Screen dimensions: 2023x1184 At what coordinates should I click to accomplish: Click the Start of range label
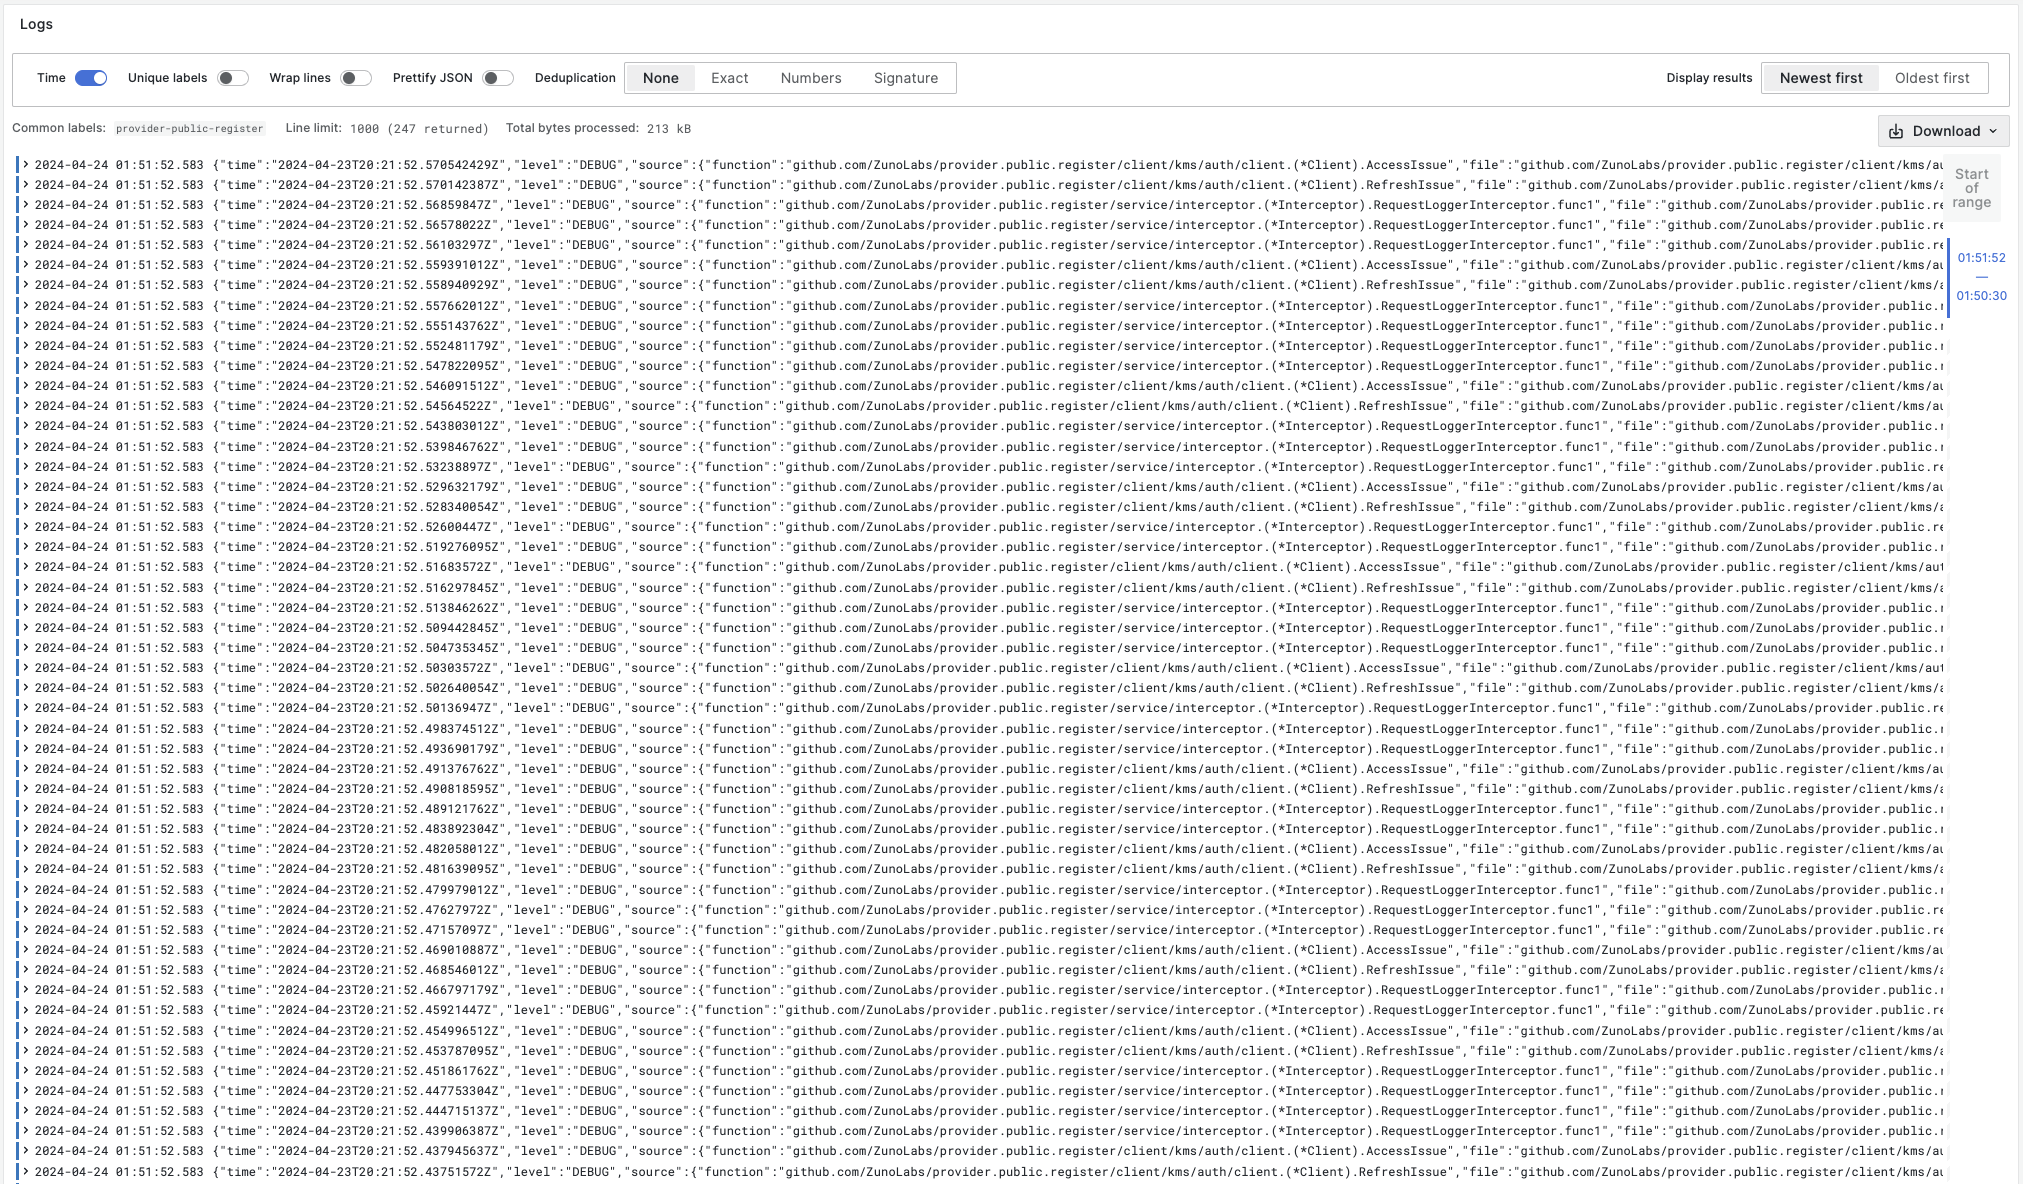(1971, 188)
